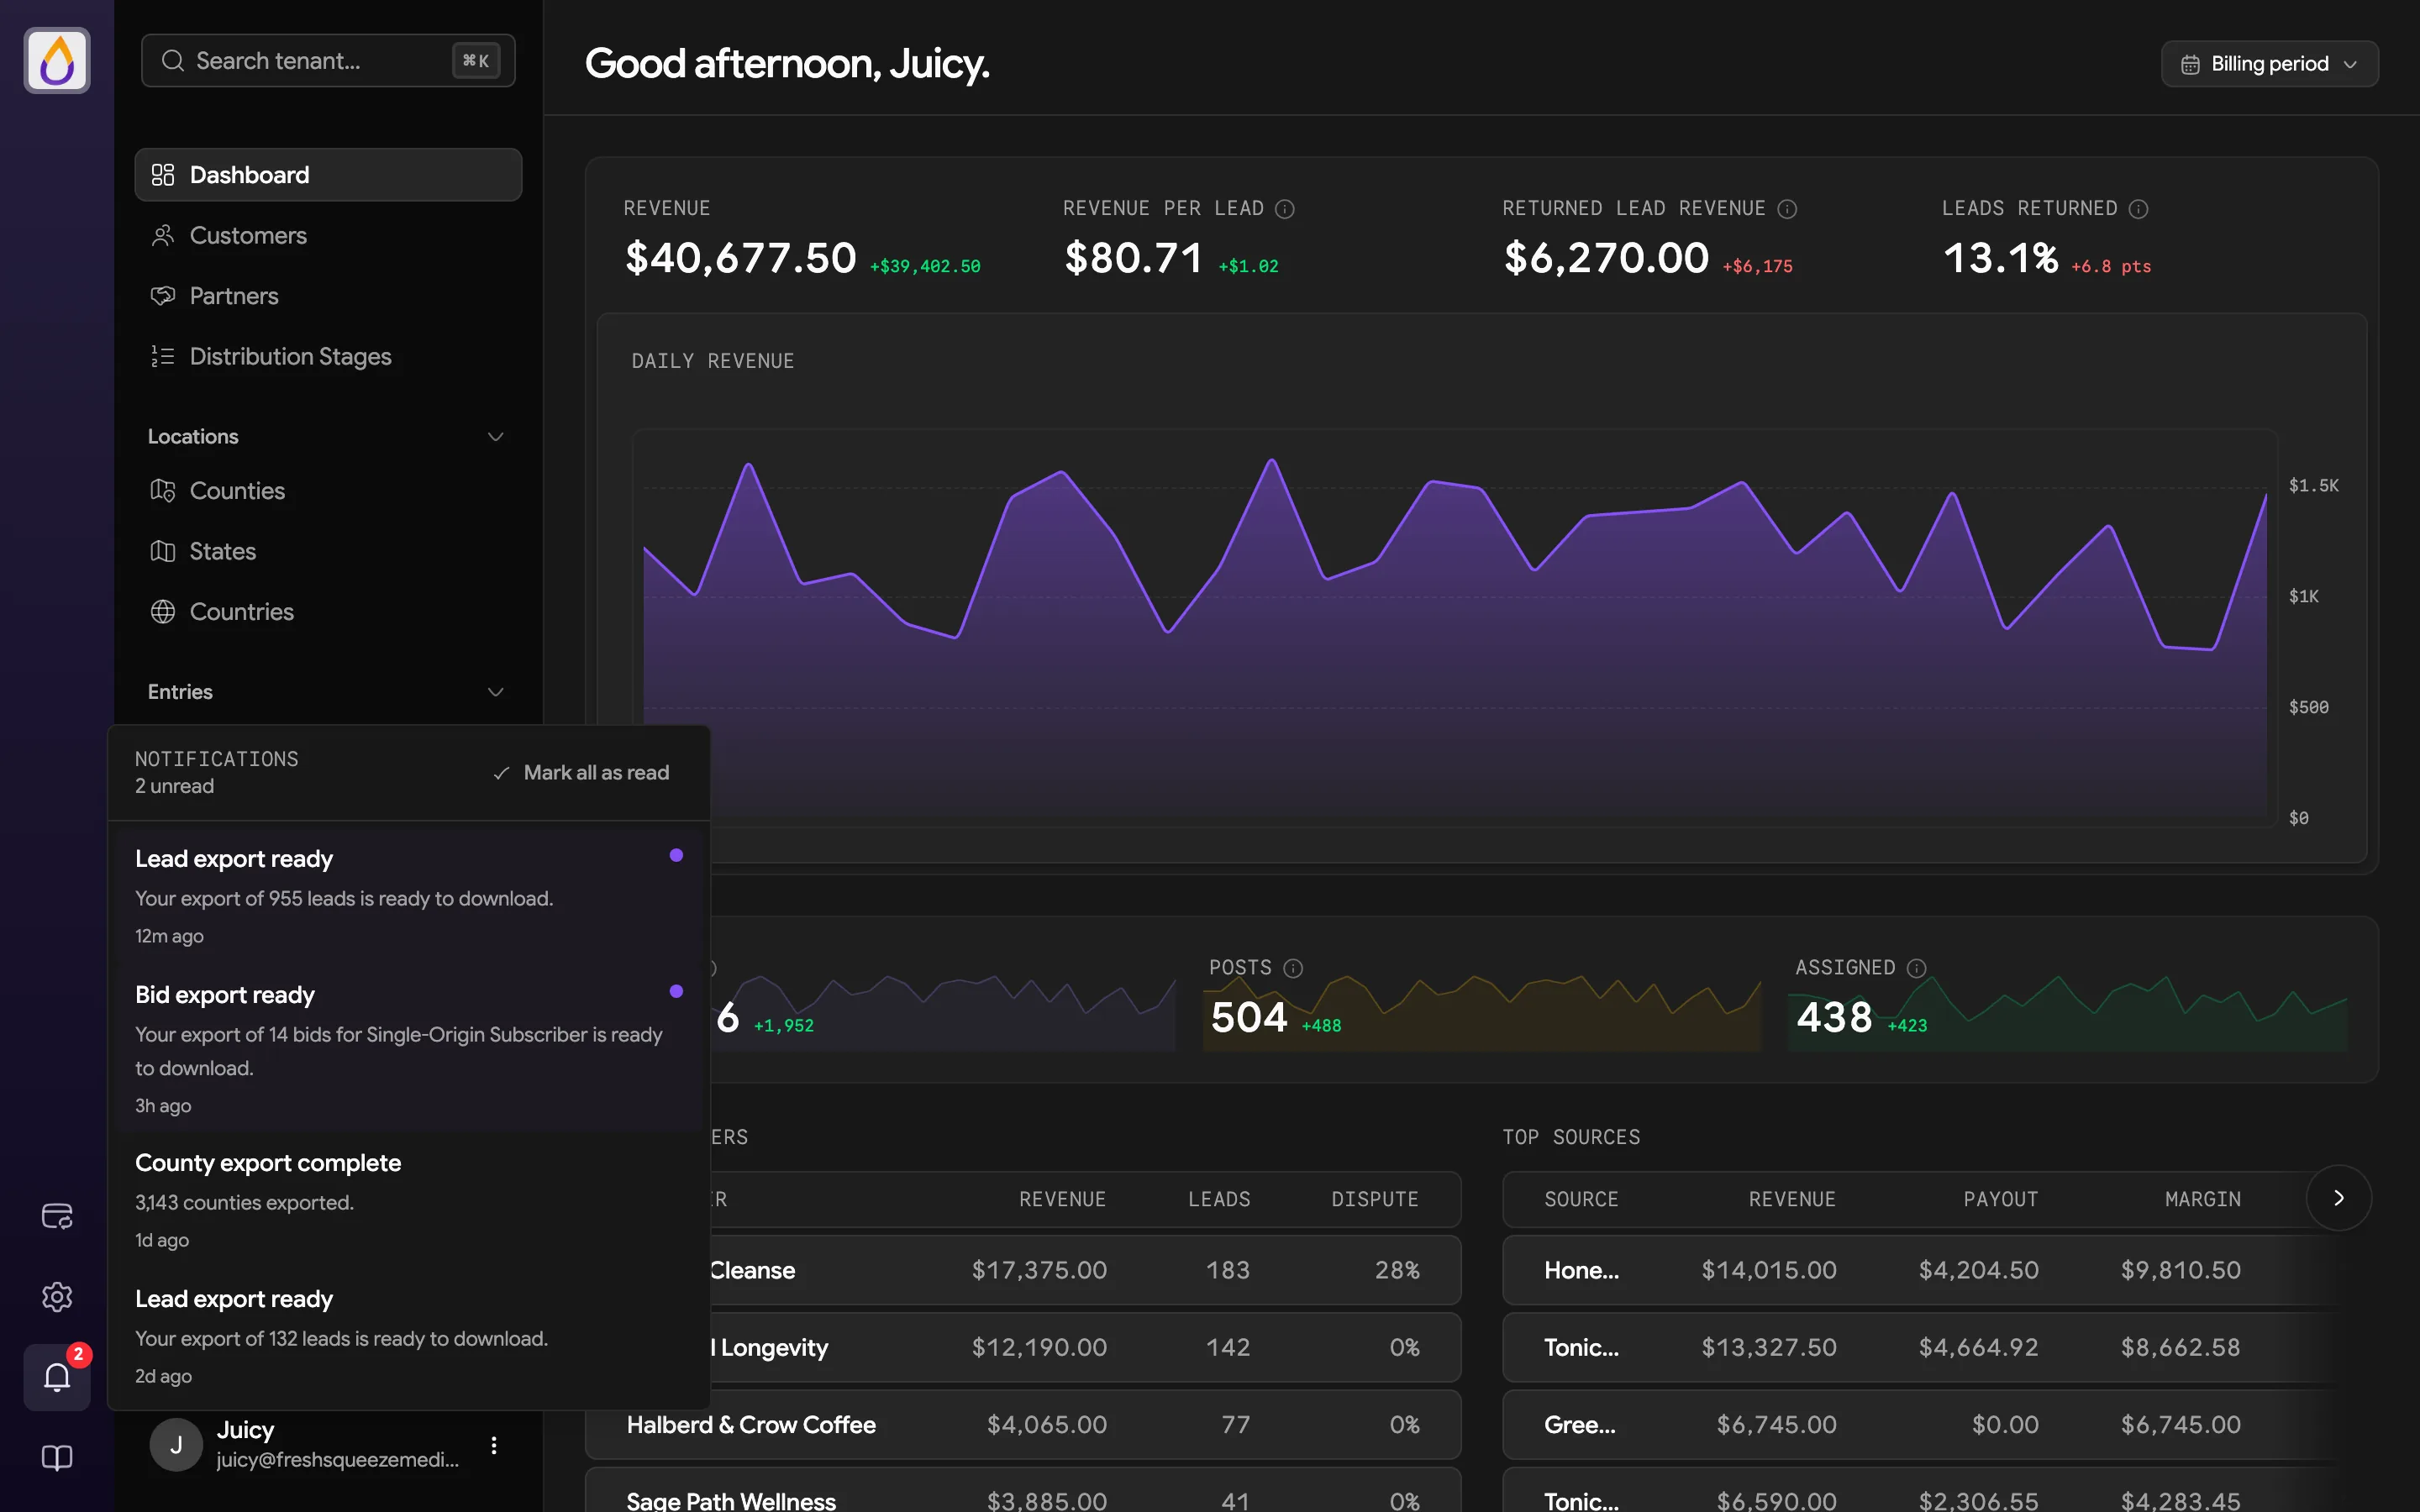The height and width of the screenshot is (1512, 2420).
Task: Click the Posts info icon
Action: 1293,967
